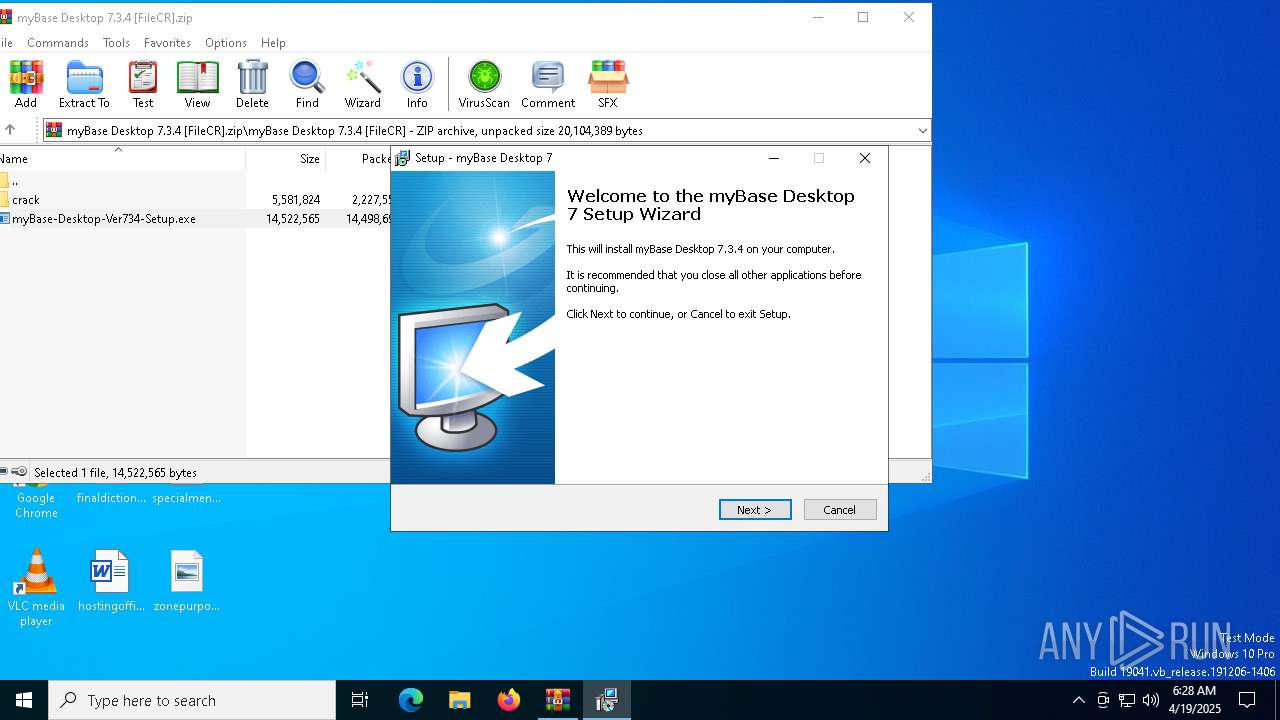Screen dimensions: 1280x720
Task: Sort files by Size column header
Action: [285, 159]
